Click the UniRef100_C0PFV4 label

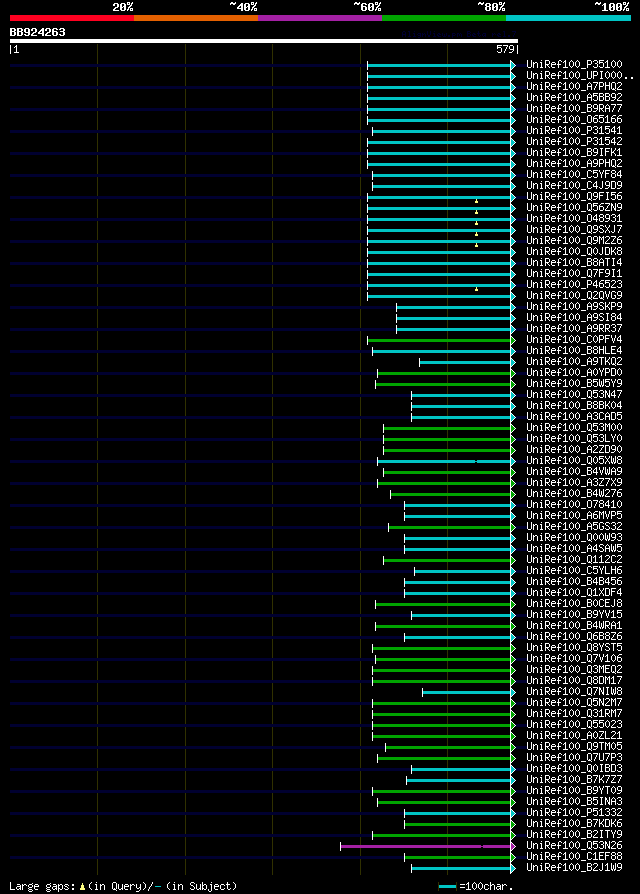pyautogui.click(x=574, y=340)
